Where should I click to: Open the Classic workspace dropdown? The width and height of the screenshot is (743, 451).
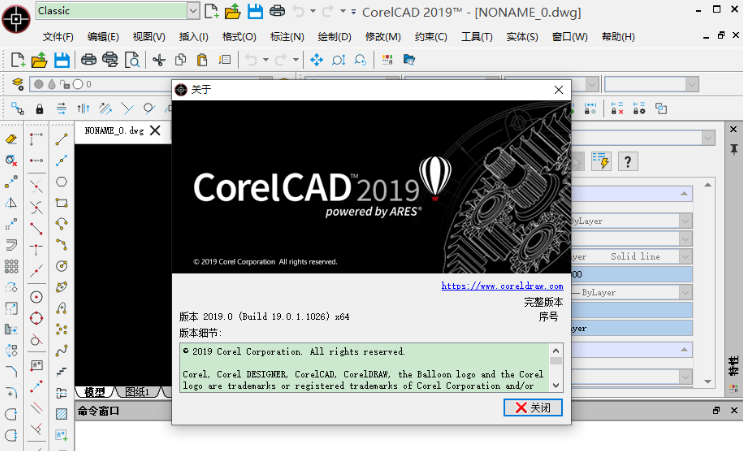coord(193,11)
